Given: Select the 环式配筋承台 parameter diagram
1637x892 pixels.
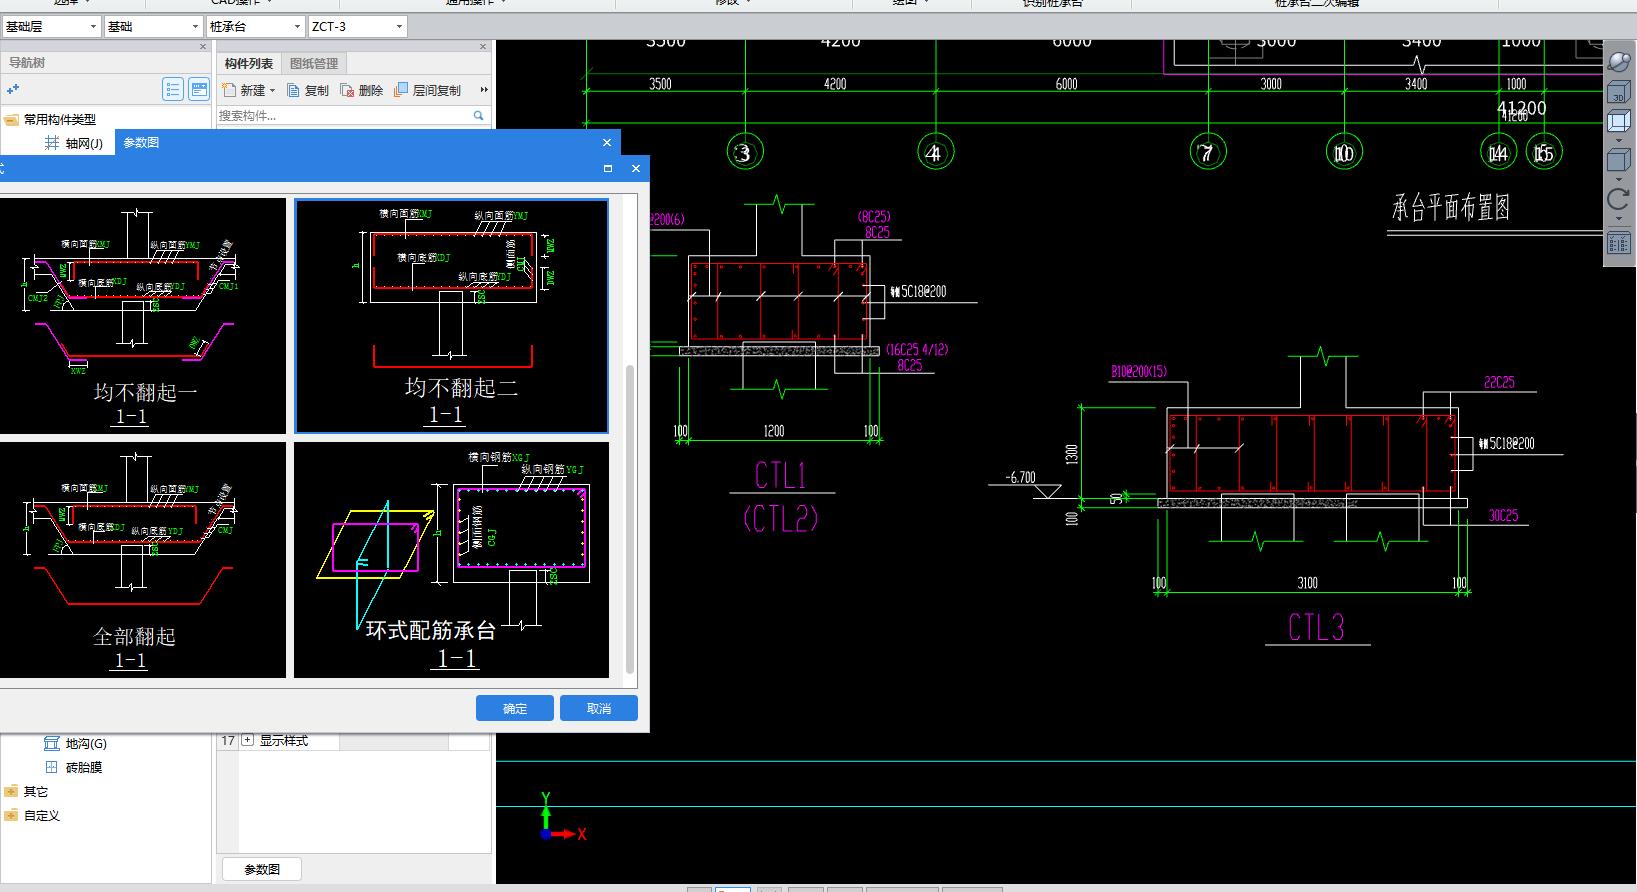Looking at the screenshot, I should tap(451, 560).
